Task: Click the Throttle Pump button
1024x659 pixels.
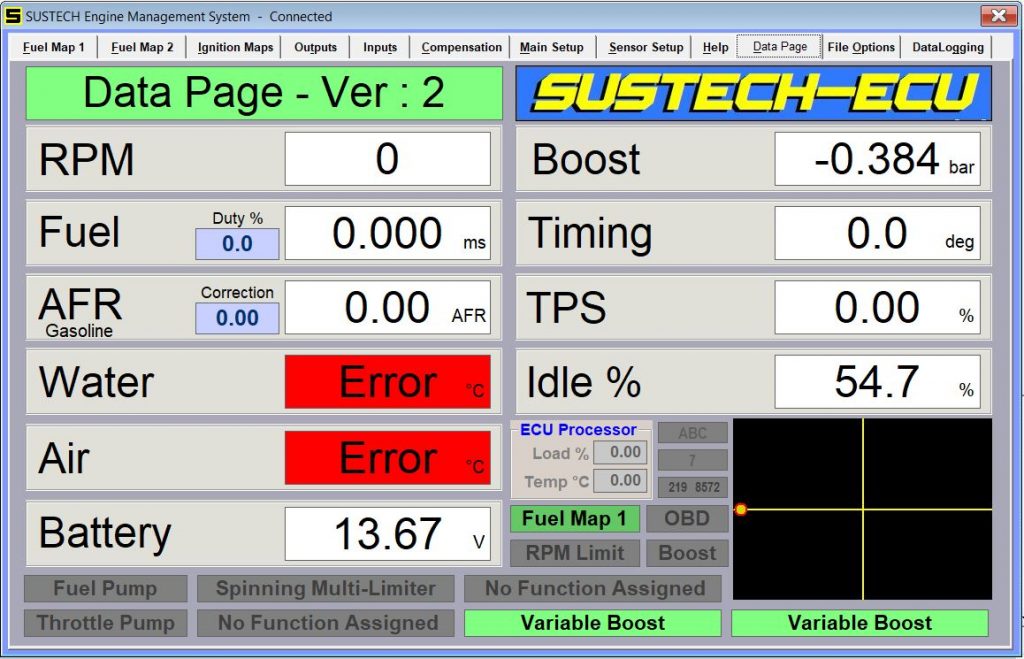Action: click(105, 623)
